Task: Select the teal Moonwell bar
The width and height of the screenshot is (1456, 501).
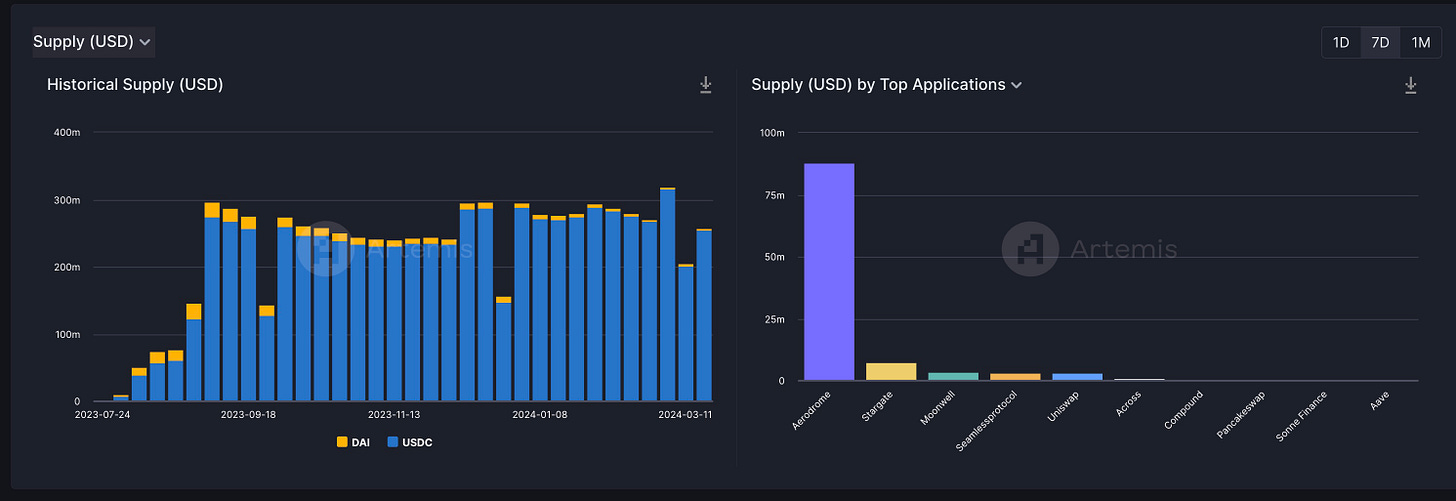Action: pos(953,377)
